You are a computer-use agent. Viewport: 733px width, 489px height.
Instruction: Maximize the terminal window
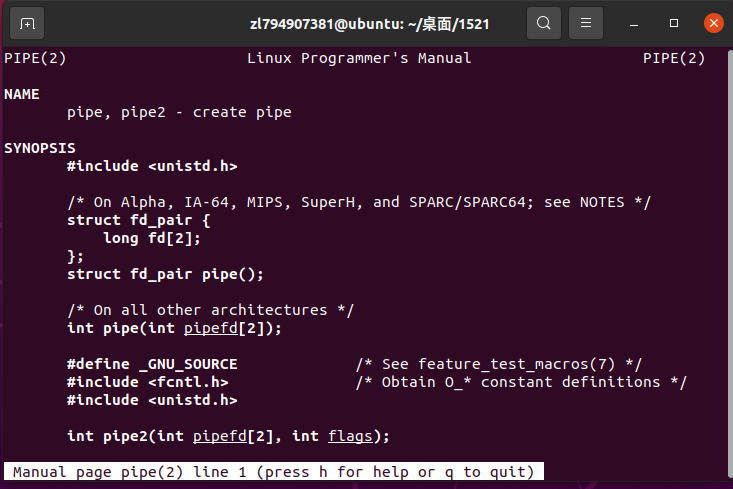pyautogui.click(x=674, y=23)
